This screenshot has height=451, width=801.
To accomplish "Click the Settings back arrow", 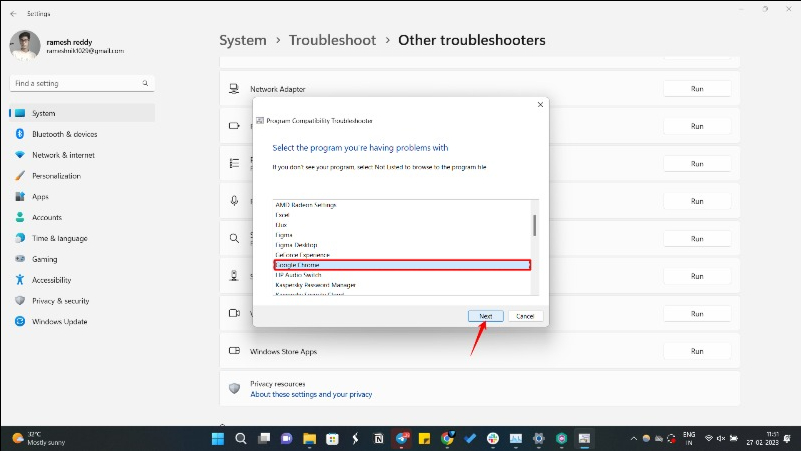I will click(x=13, y=14).
